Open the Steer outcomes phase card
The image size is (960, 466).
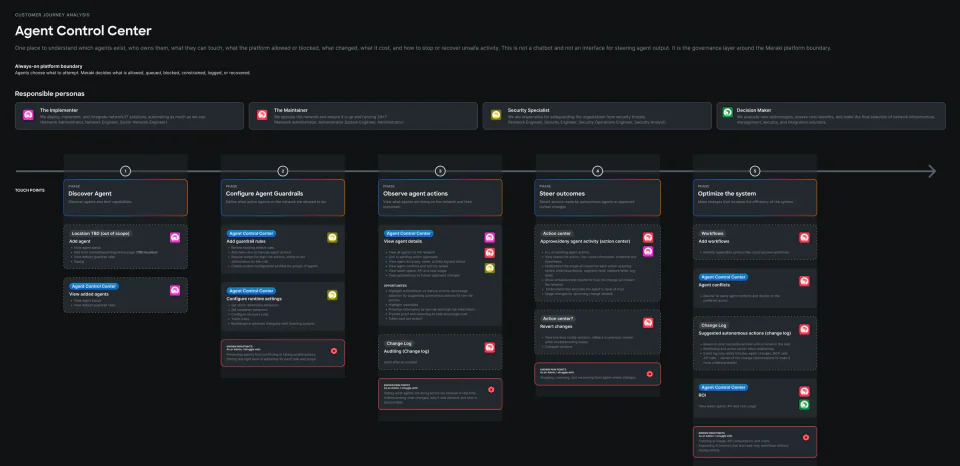tap(598, 197)
